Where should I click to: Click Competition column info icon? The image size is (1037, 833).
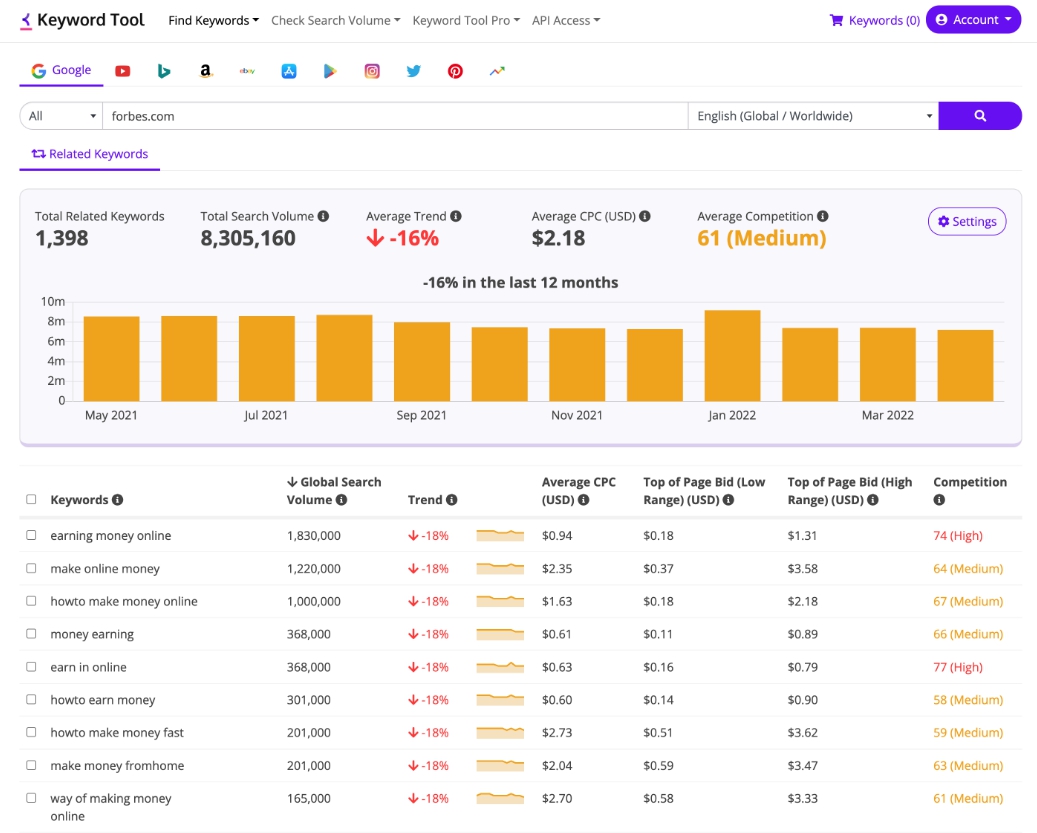(x=939, y=500)
